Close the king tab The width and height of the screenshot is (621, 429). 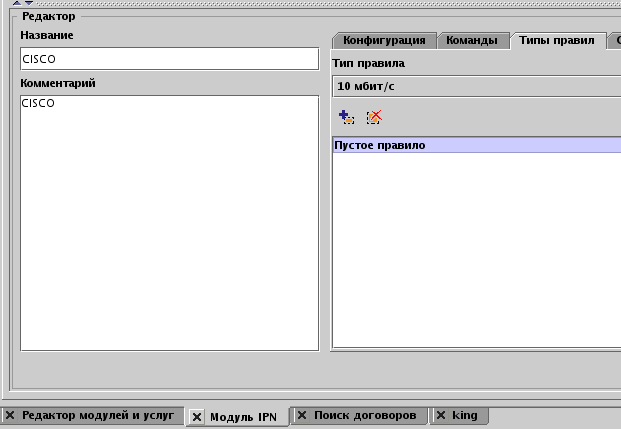coord(440,414)
